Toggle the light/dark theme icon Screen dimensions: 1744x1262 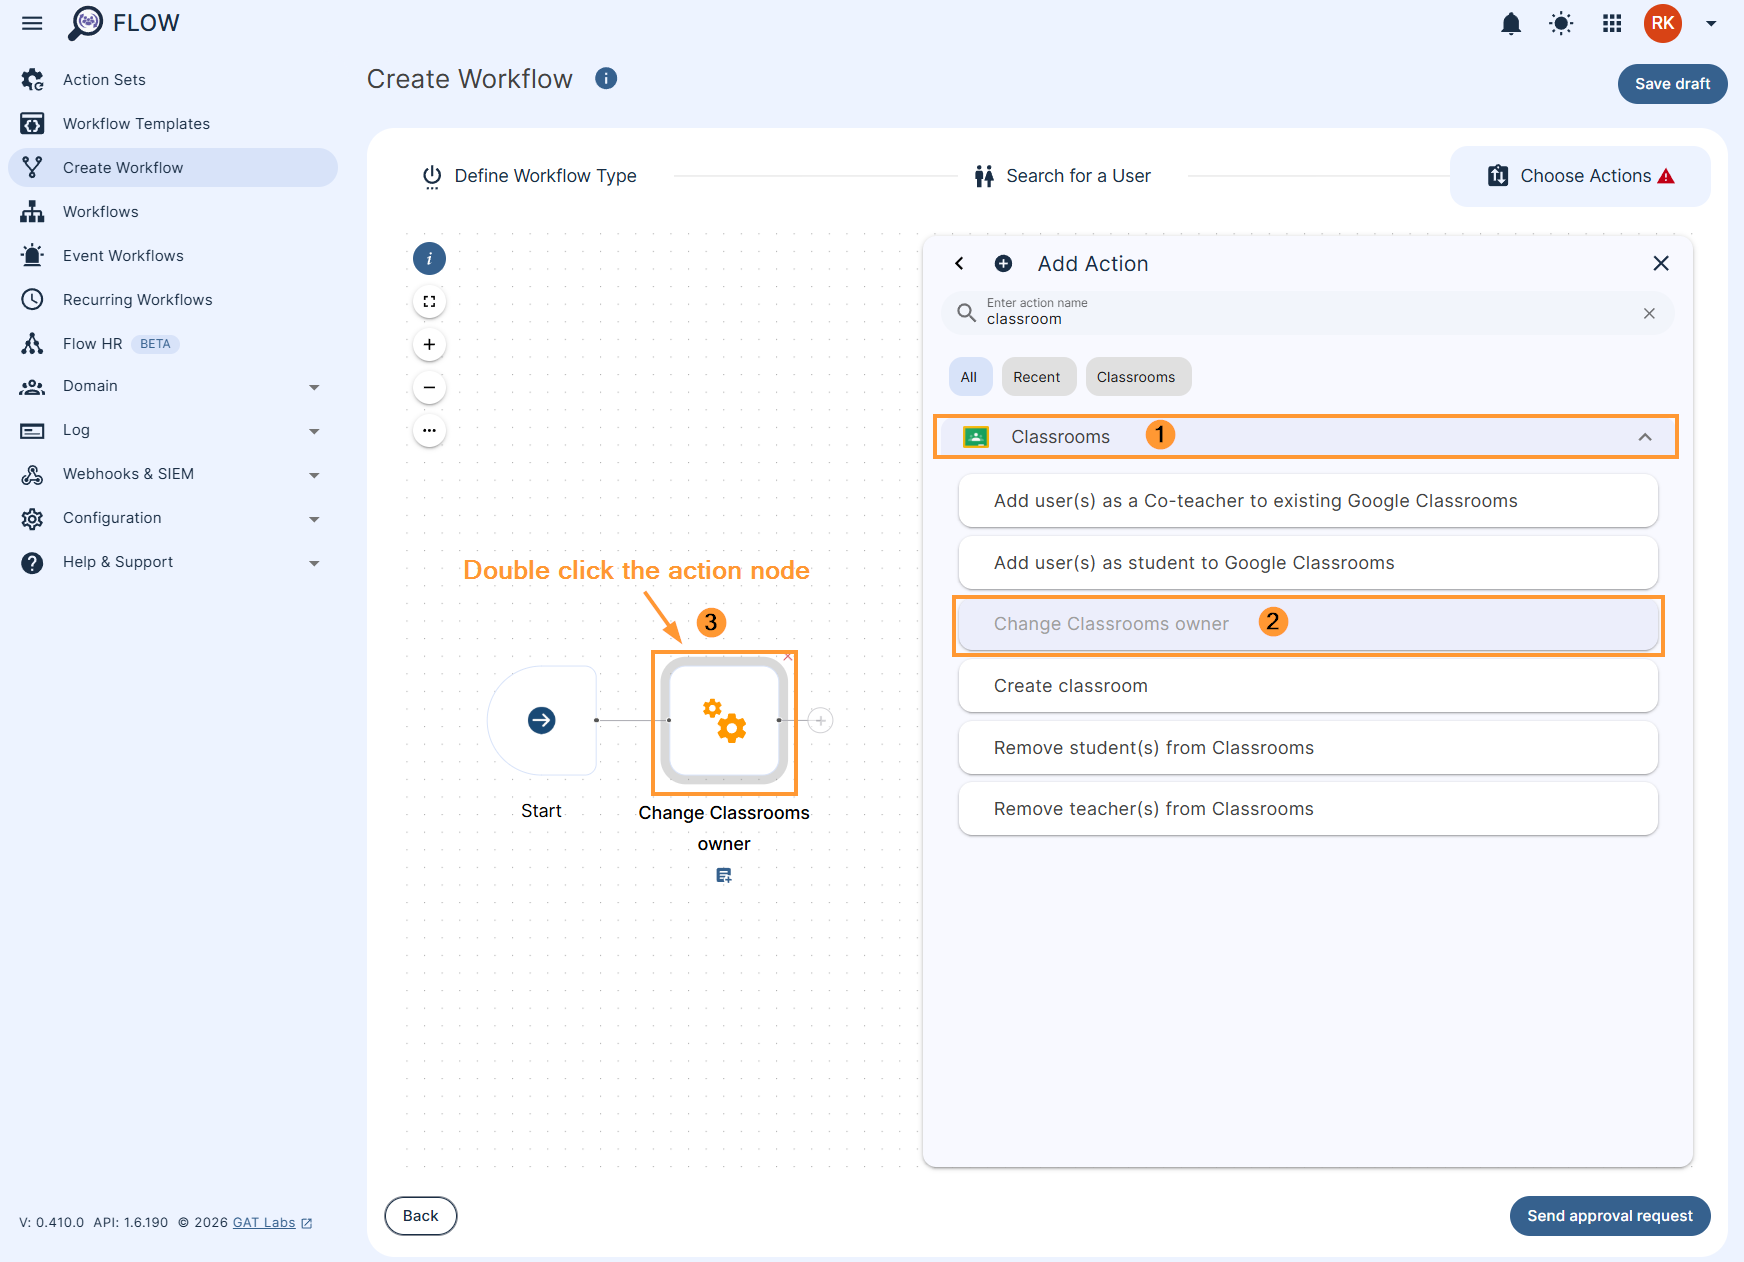point(1561,24)
